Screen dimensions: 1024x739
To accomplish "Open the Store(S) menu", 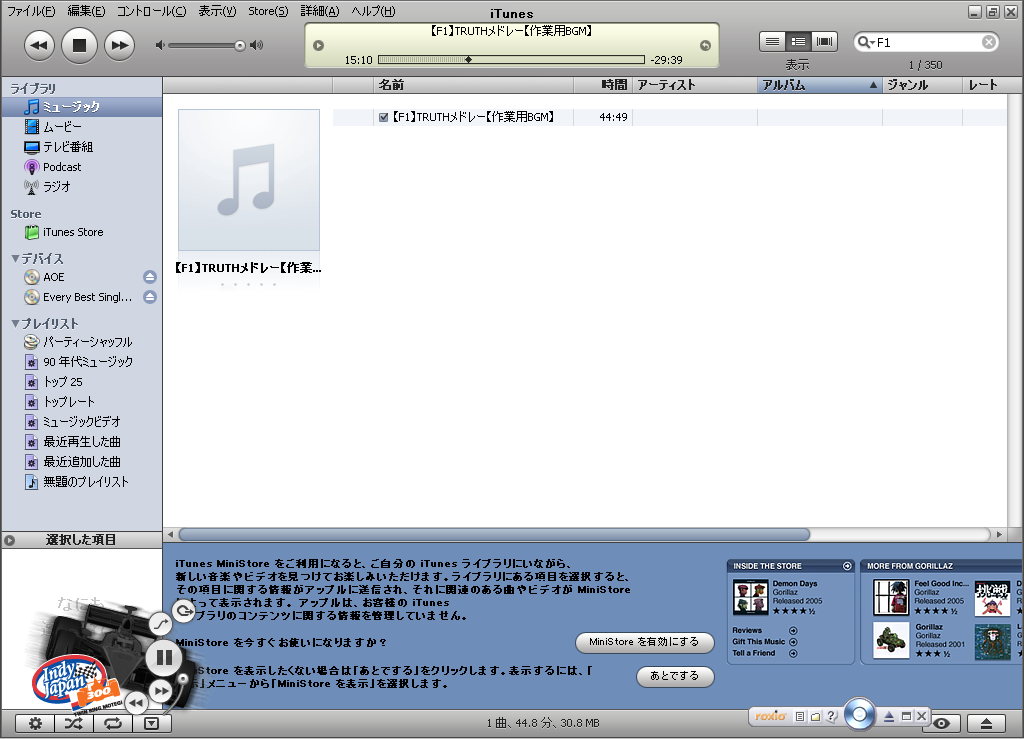I will pos(268,11).
